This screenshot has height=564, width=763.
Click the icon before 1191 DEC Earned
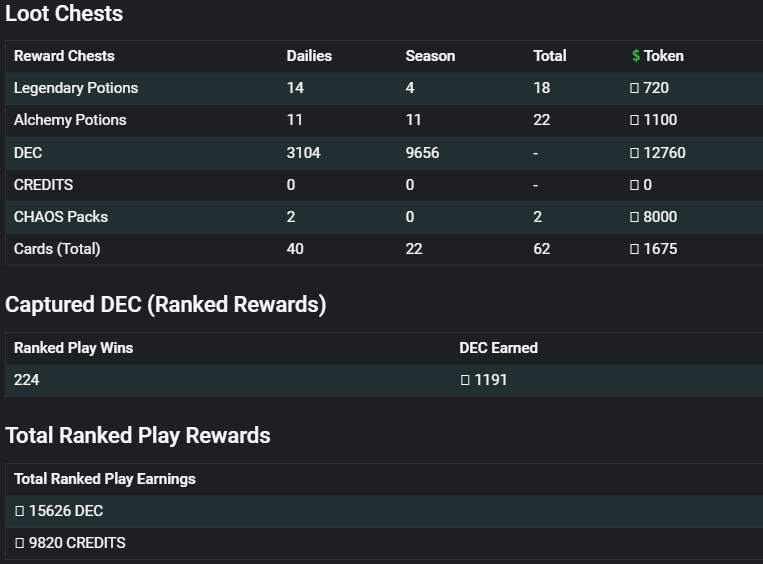(x=465, y=380)
